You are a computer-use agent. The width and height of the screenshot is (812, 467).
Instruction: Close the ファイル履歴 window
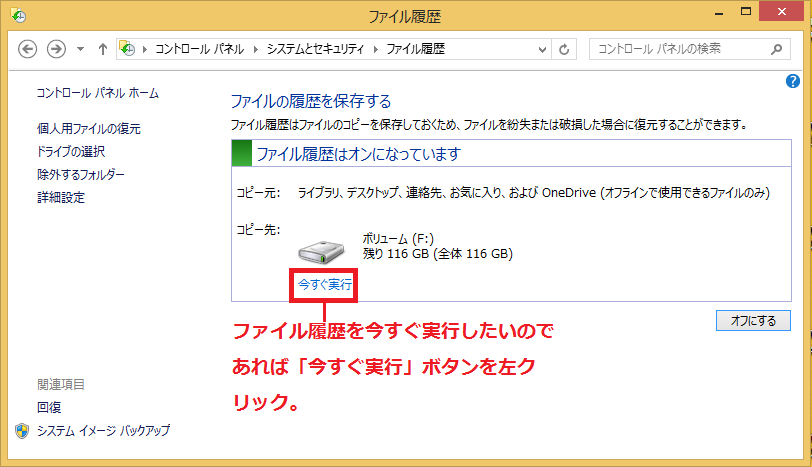(781, 11)
